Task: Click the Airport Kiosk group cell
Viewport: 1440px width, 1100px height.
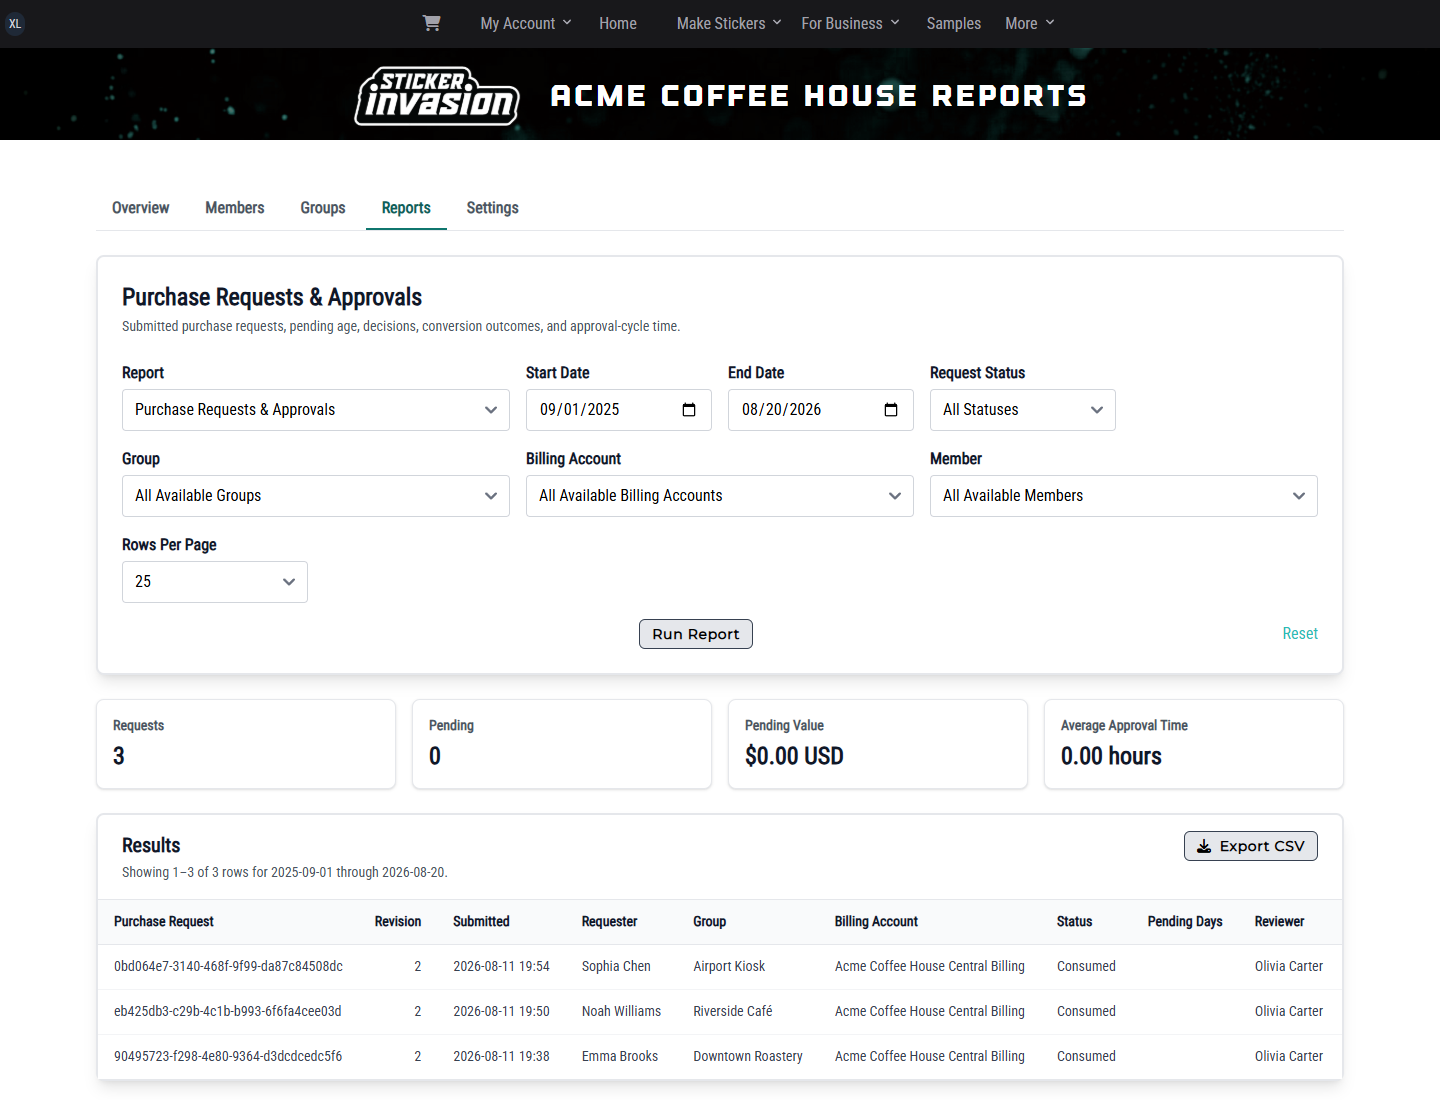Action: coord(729,967)
